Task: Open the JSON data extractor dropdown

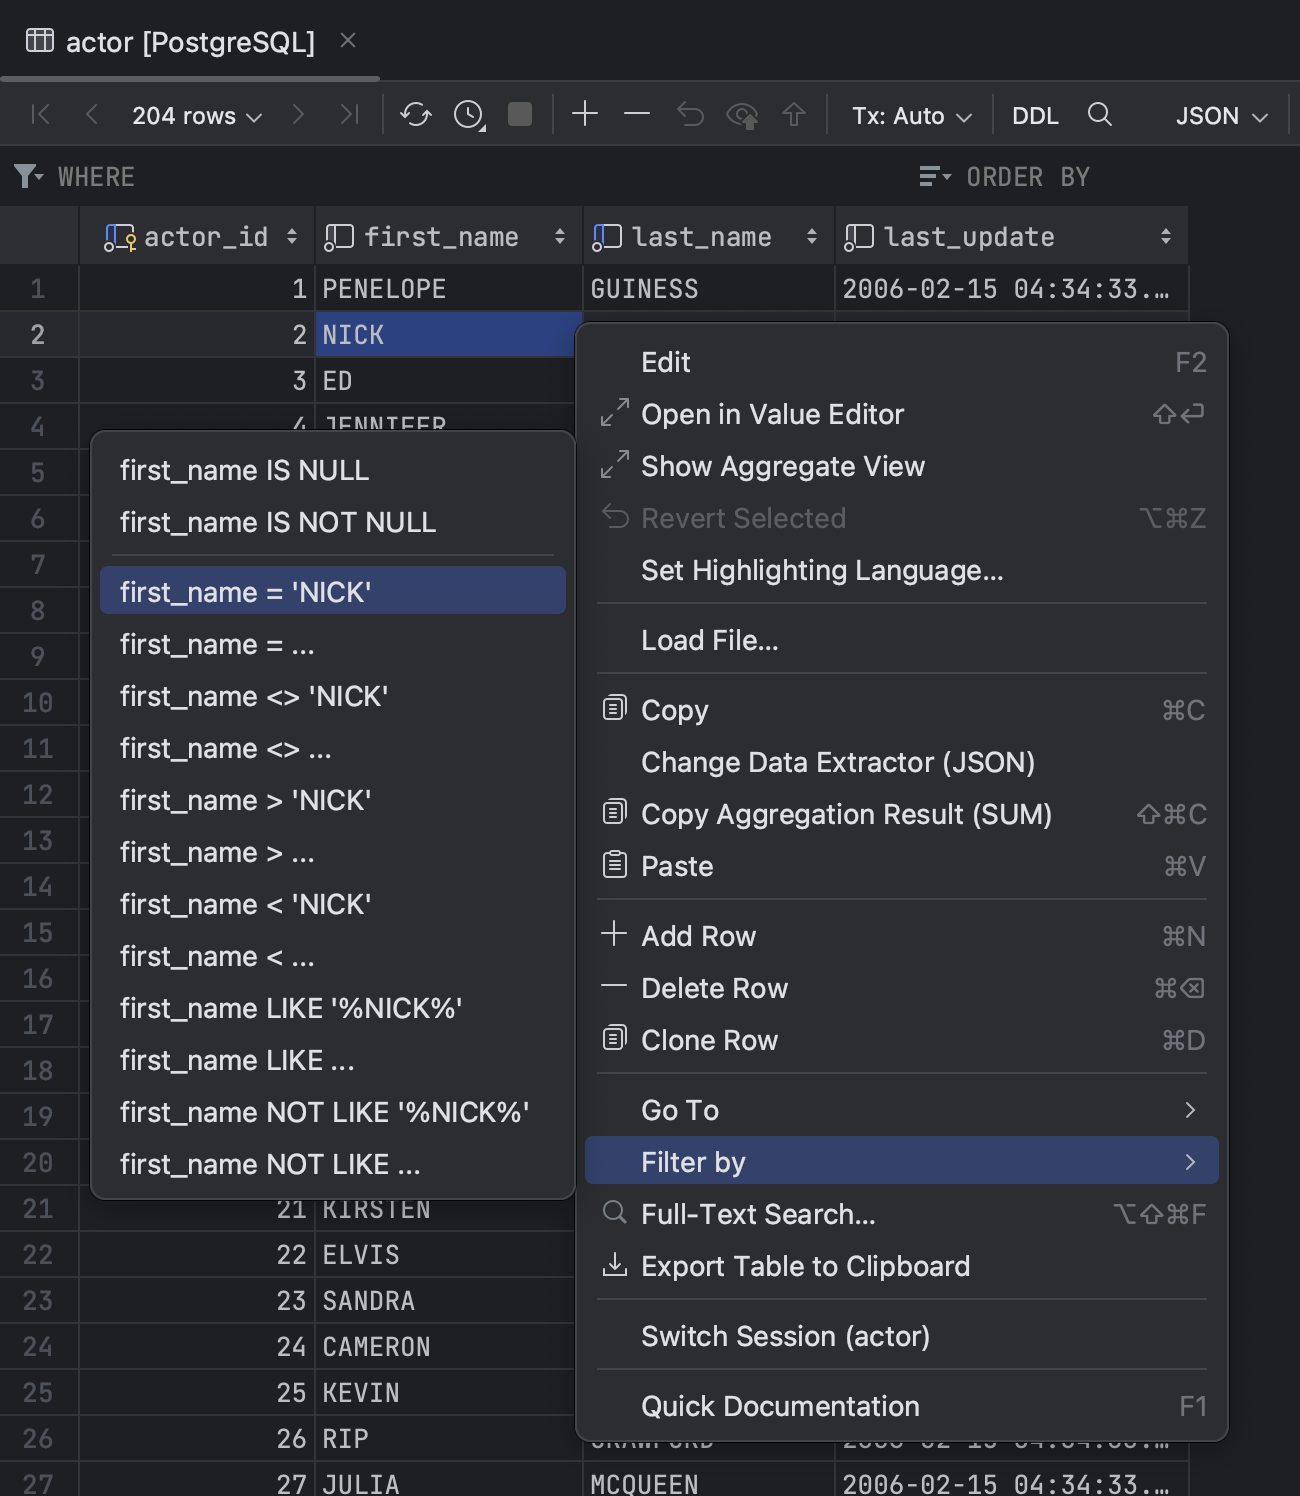Action: [1218, 115]
